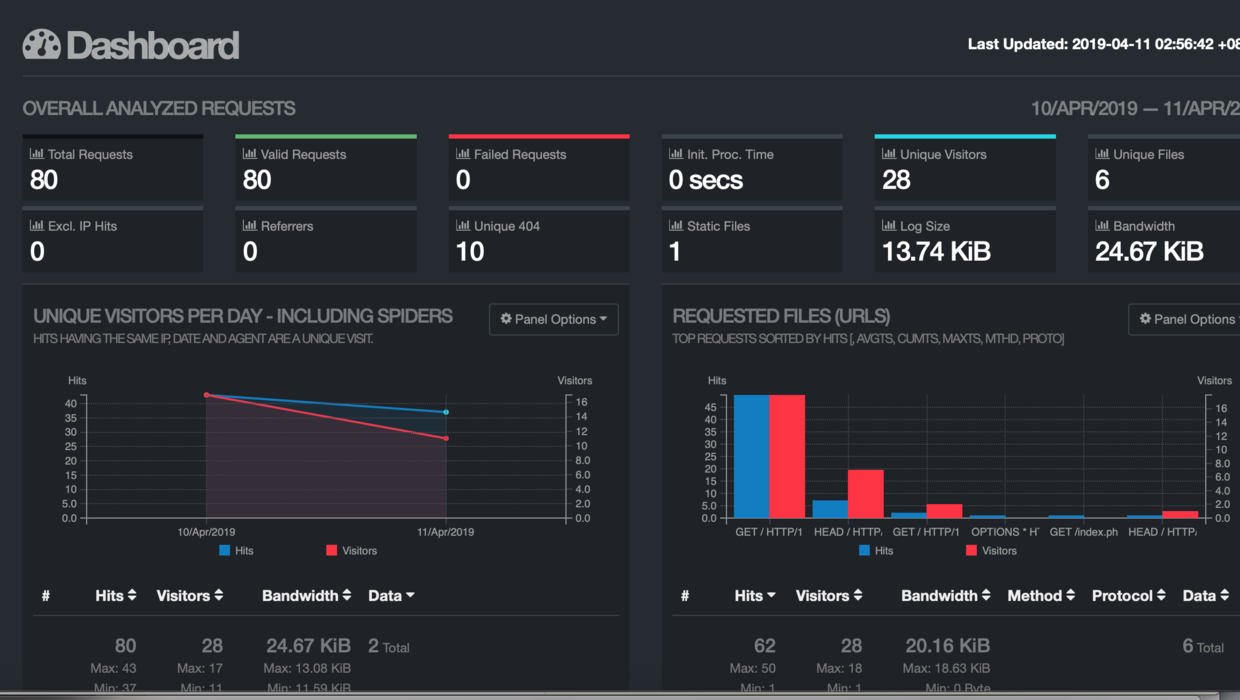Click the 10/Apr/2019 axis label

tap(206, 532)
